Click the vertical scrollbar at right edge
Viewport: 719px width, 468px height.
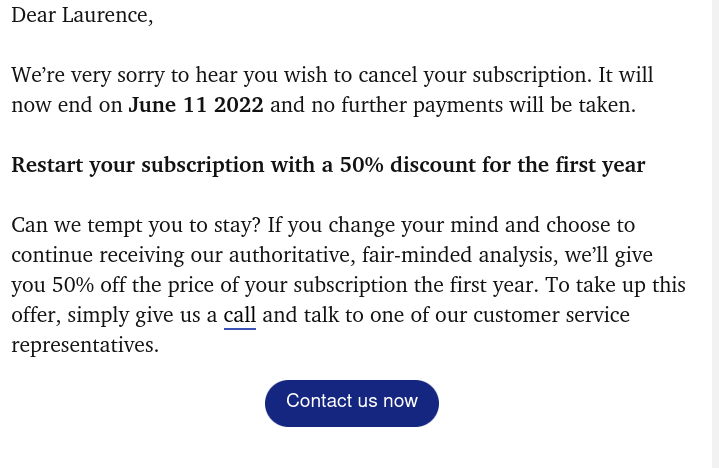pyautogui.click(x=715, y=234)
